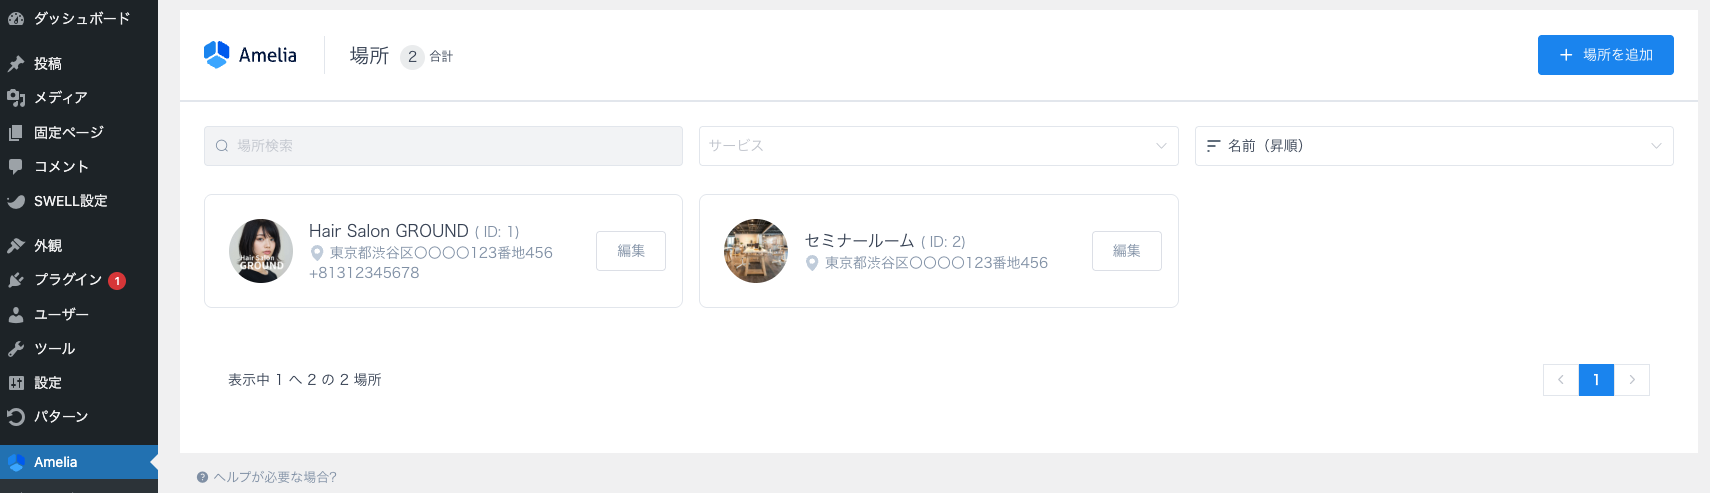Click the Amelia logo icon in header

216,55
